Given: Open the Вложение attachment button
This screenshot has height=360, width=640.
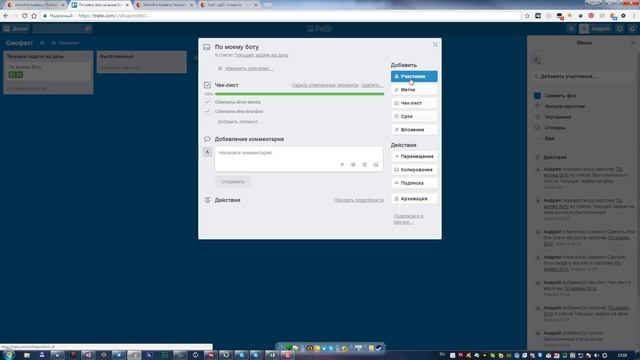Looking at the screenshot, I should pyautogui.click(x=414, y=130).
